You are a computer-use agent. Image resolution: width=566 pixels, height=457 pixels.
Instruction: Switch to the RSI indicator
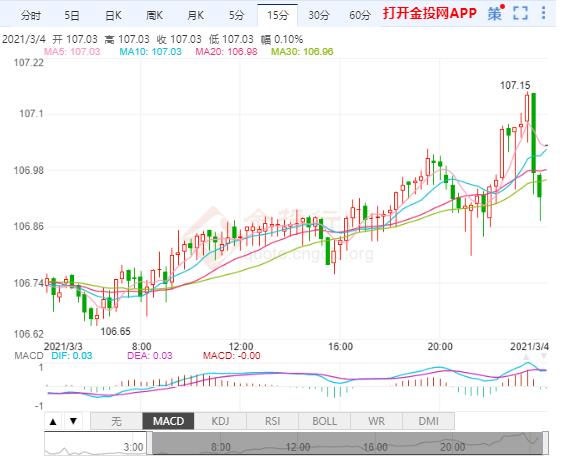273,421
